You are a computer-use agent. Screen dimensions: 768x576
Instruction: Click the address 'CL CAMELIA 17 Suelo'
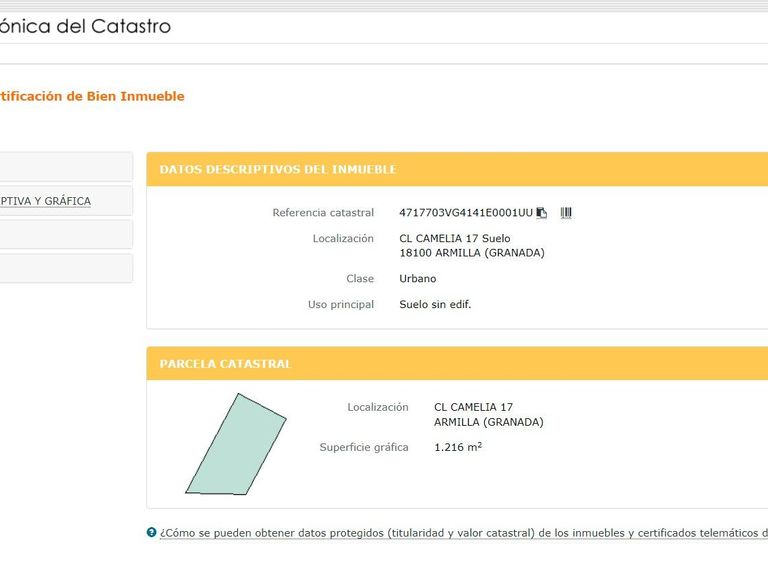pyautogui.click(x=455, y=239)
